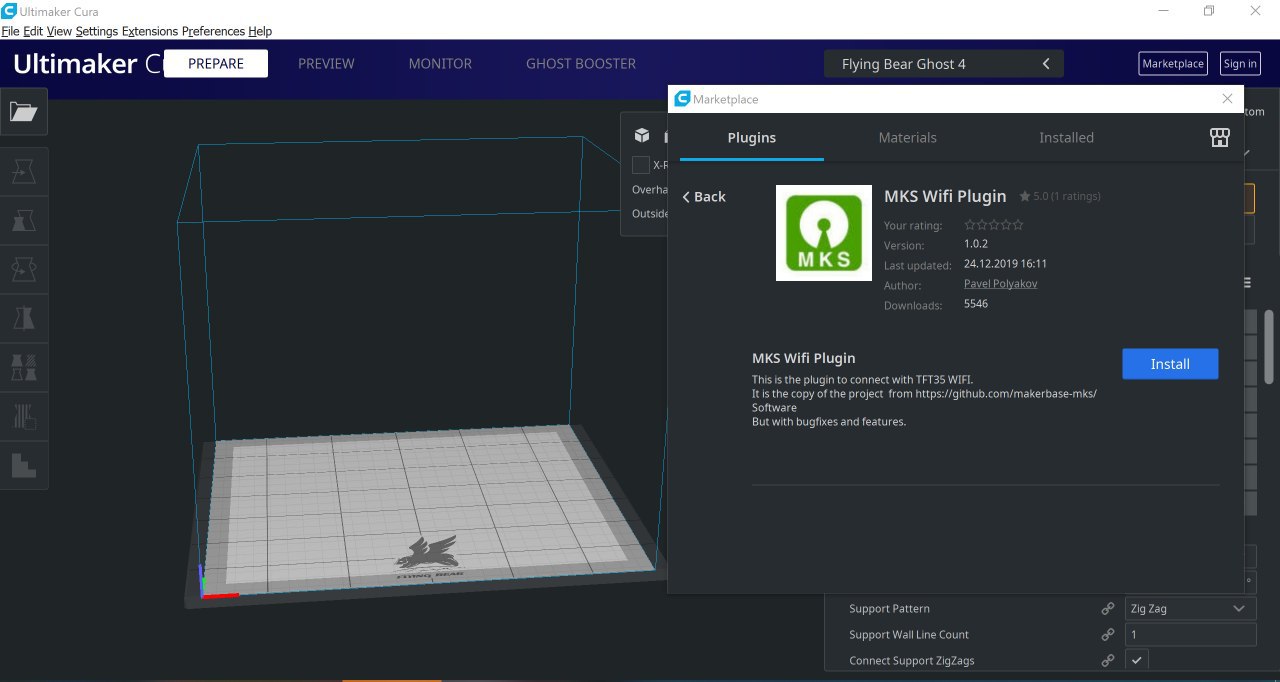Go Back to the plugin list

[x=704, y=197]
